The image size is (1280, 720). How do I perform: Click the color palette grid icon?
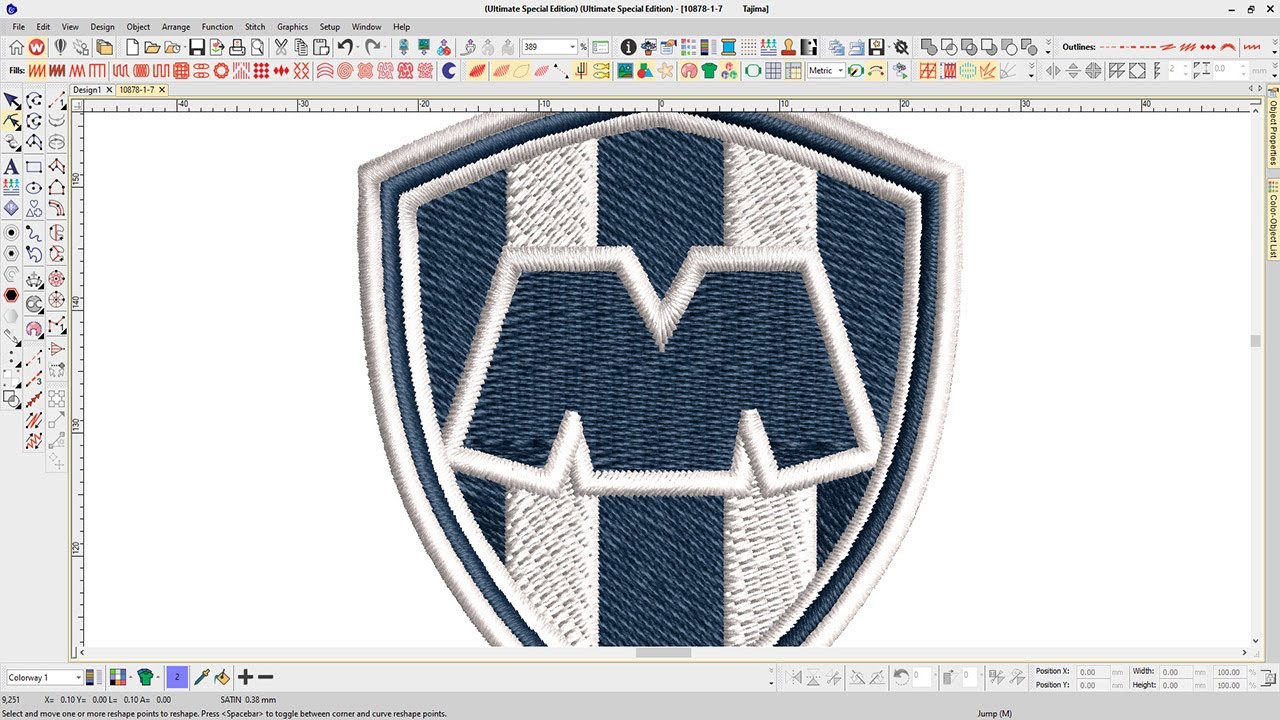point(118,677)
